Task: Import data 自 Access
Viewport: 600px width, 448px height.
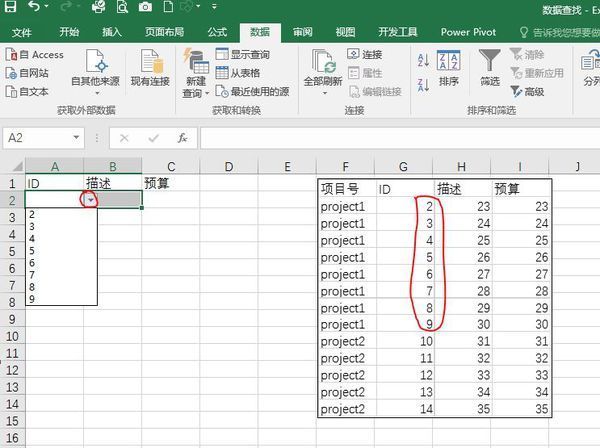Action: point(34,55)
